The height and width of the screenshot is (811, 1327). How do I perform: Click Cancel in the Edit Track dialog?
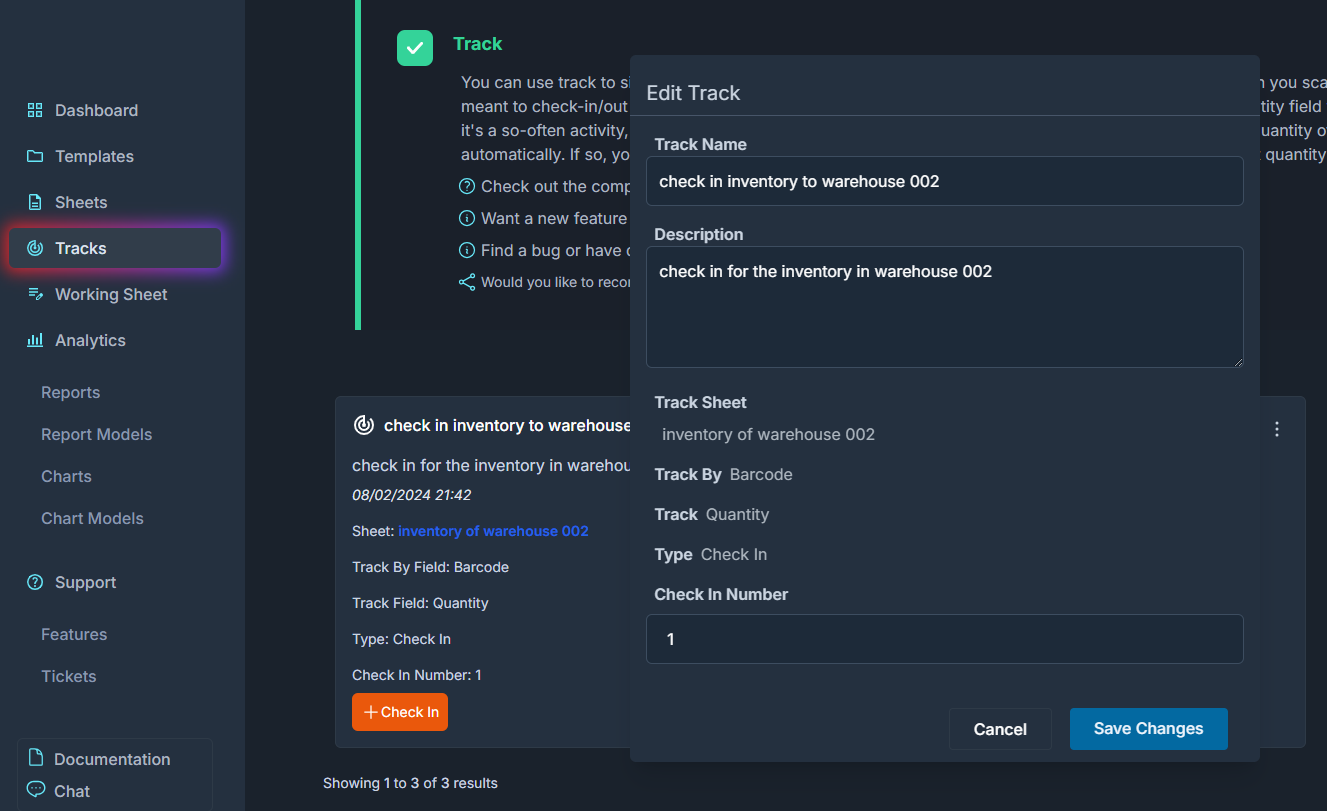(x=1000, y=729)
